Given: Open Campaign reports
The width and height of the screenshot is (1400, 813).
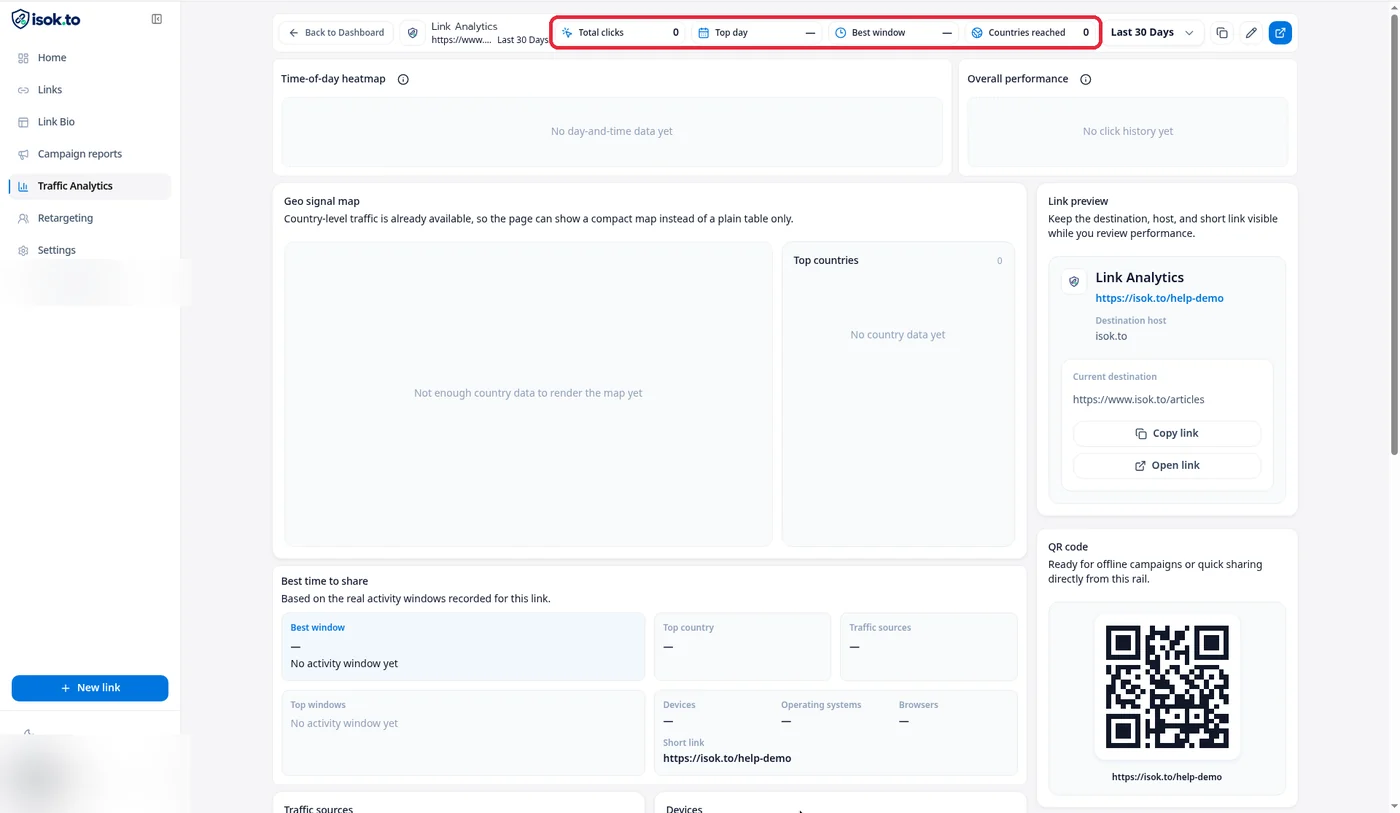Looking at the screenshot, I should 90,154.
